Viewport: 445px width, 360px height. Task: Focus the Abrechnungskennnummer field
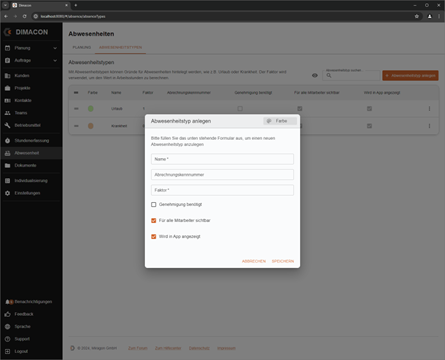(x=222, y=174)
